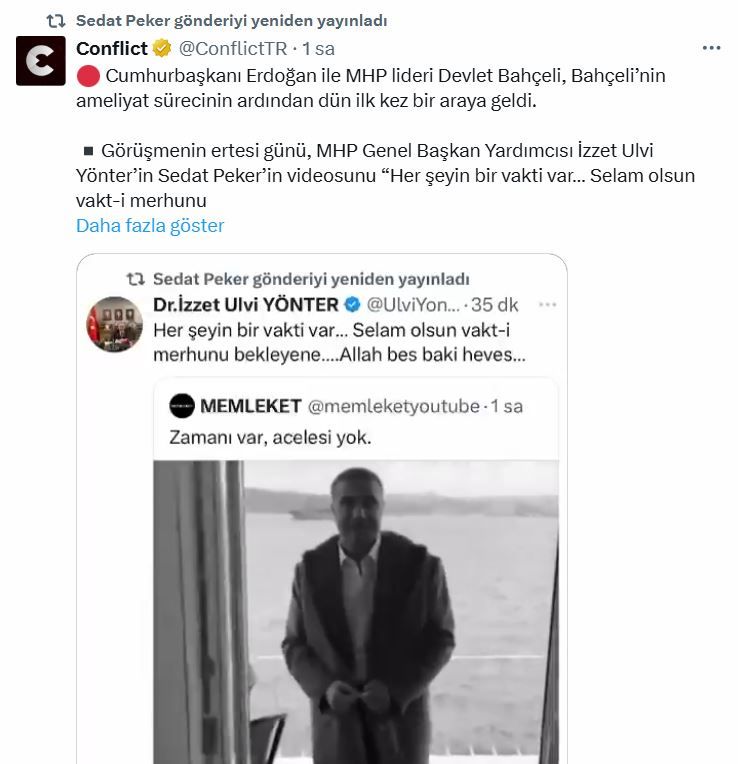Open the tweet's three-dot more options menu
Image resolution: width=738 pixels, height=764 pixels.
711,48
